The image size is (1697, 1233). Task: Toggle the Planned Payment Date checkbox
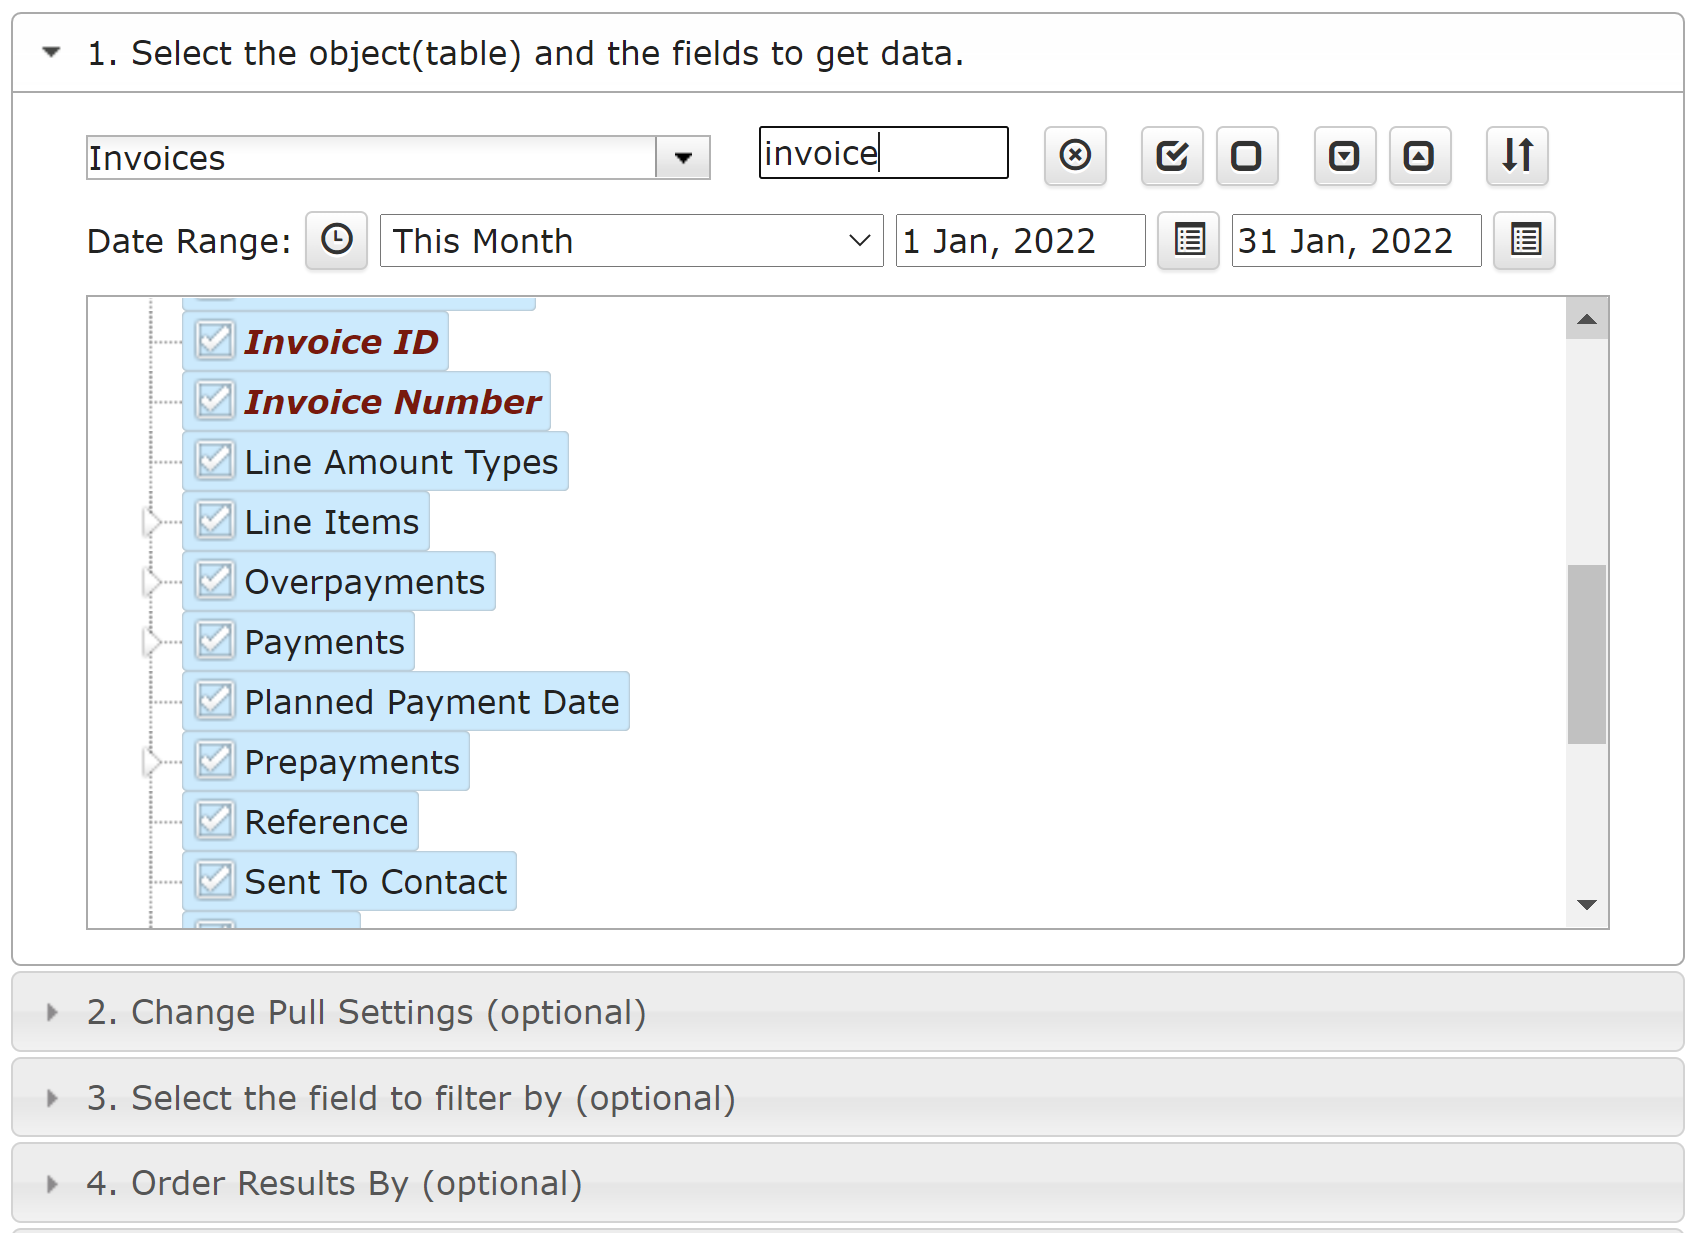click(x=215, y=701)
